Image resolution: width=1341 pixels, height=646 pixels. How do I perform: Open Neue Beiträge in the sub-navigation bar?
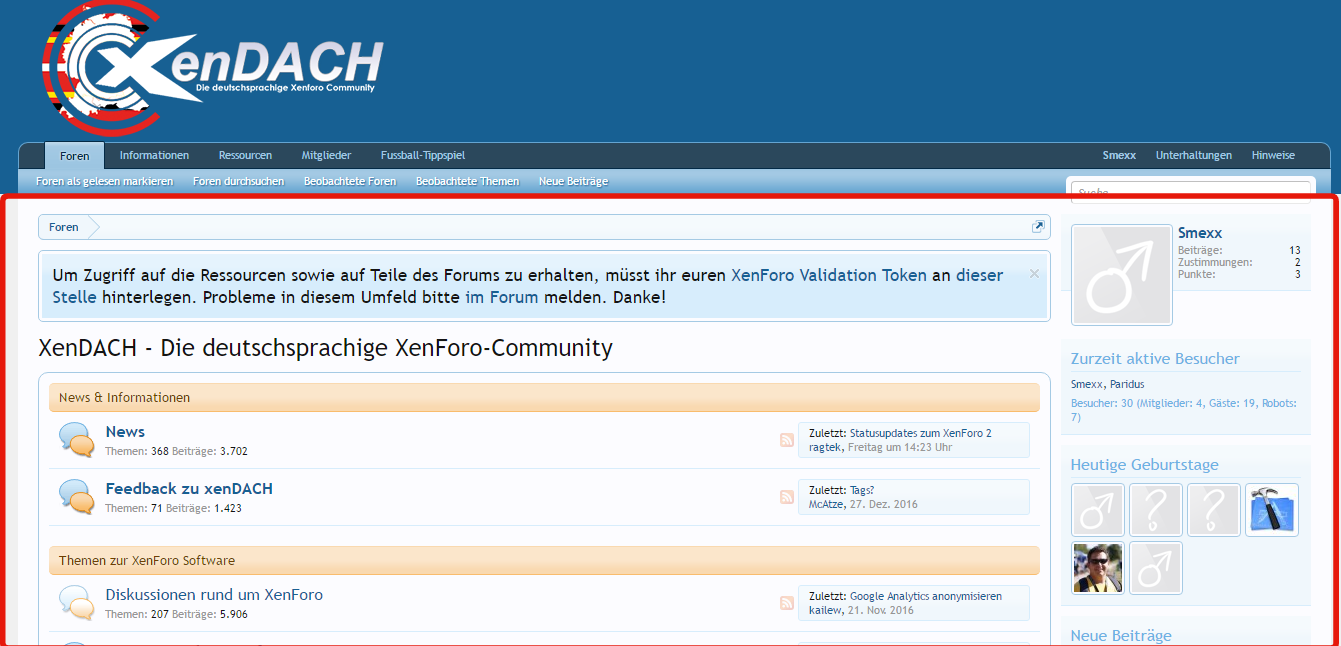(x=573, y=181)
